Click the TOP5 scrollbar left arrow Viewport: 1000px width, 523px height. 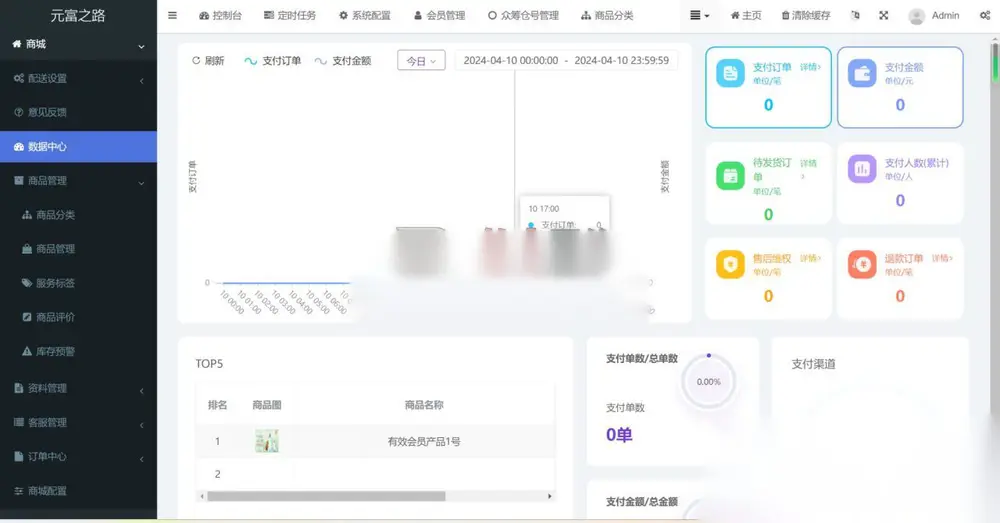coord(202,496)
